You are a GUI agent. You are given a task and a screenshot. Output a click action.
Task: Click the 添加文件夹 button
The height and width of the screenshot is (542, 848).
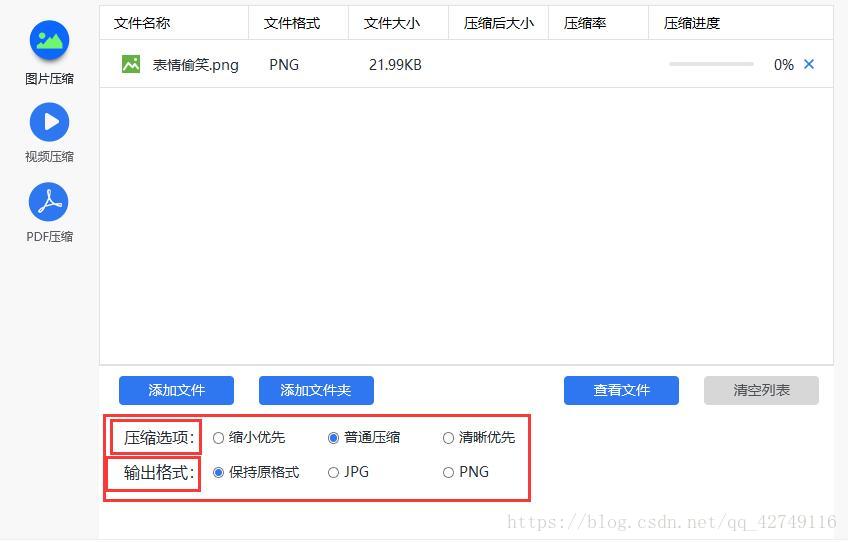coord(316,391)
